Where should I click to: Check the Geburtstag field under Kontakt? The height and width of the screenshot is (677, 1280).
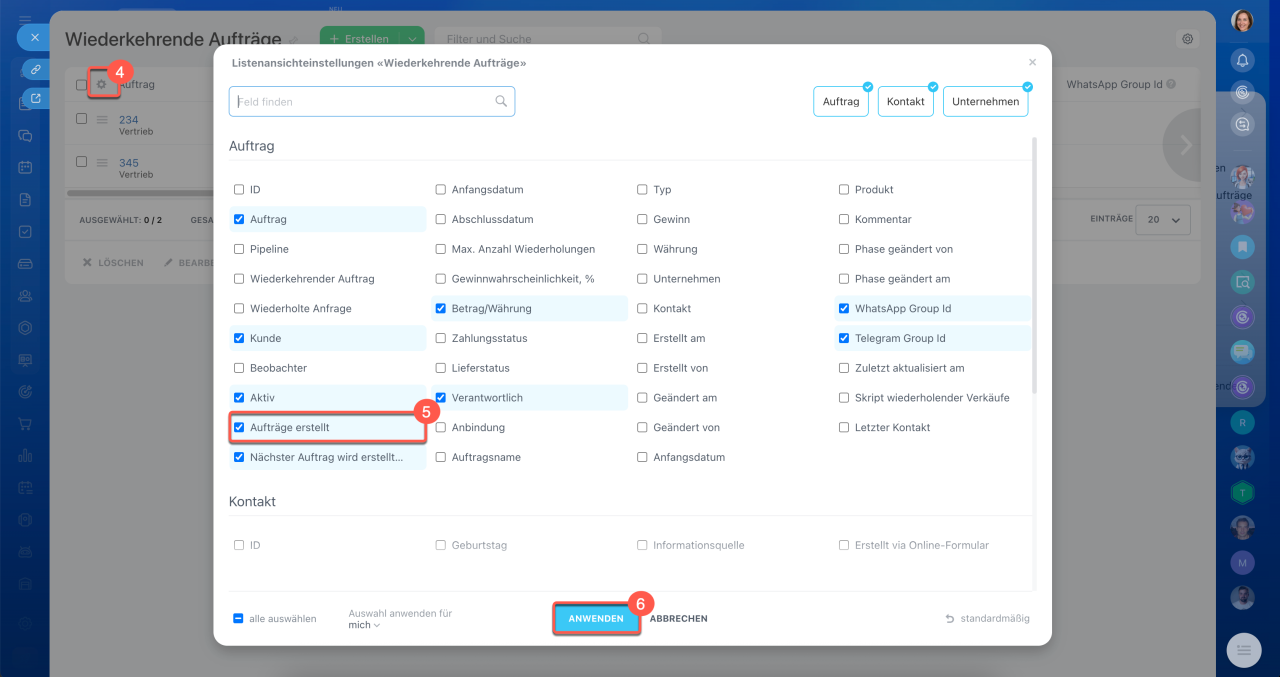[441, 545]
